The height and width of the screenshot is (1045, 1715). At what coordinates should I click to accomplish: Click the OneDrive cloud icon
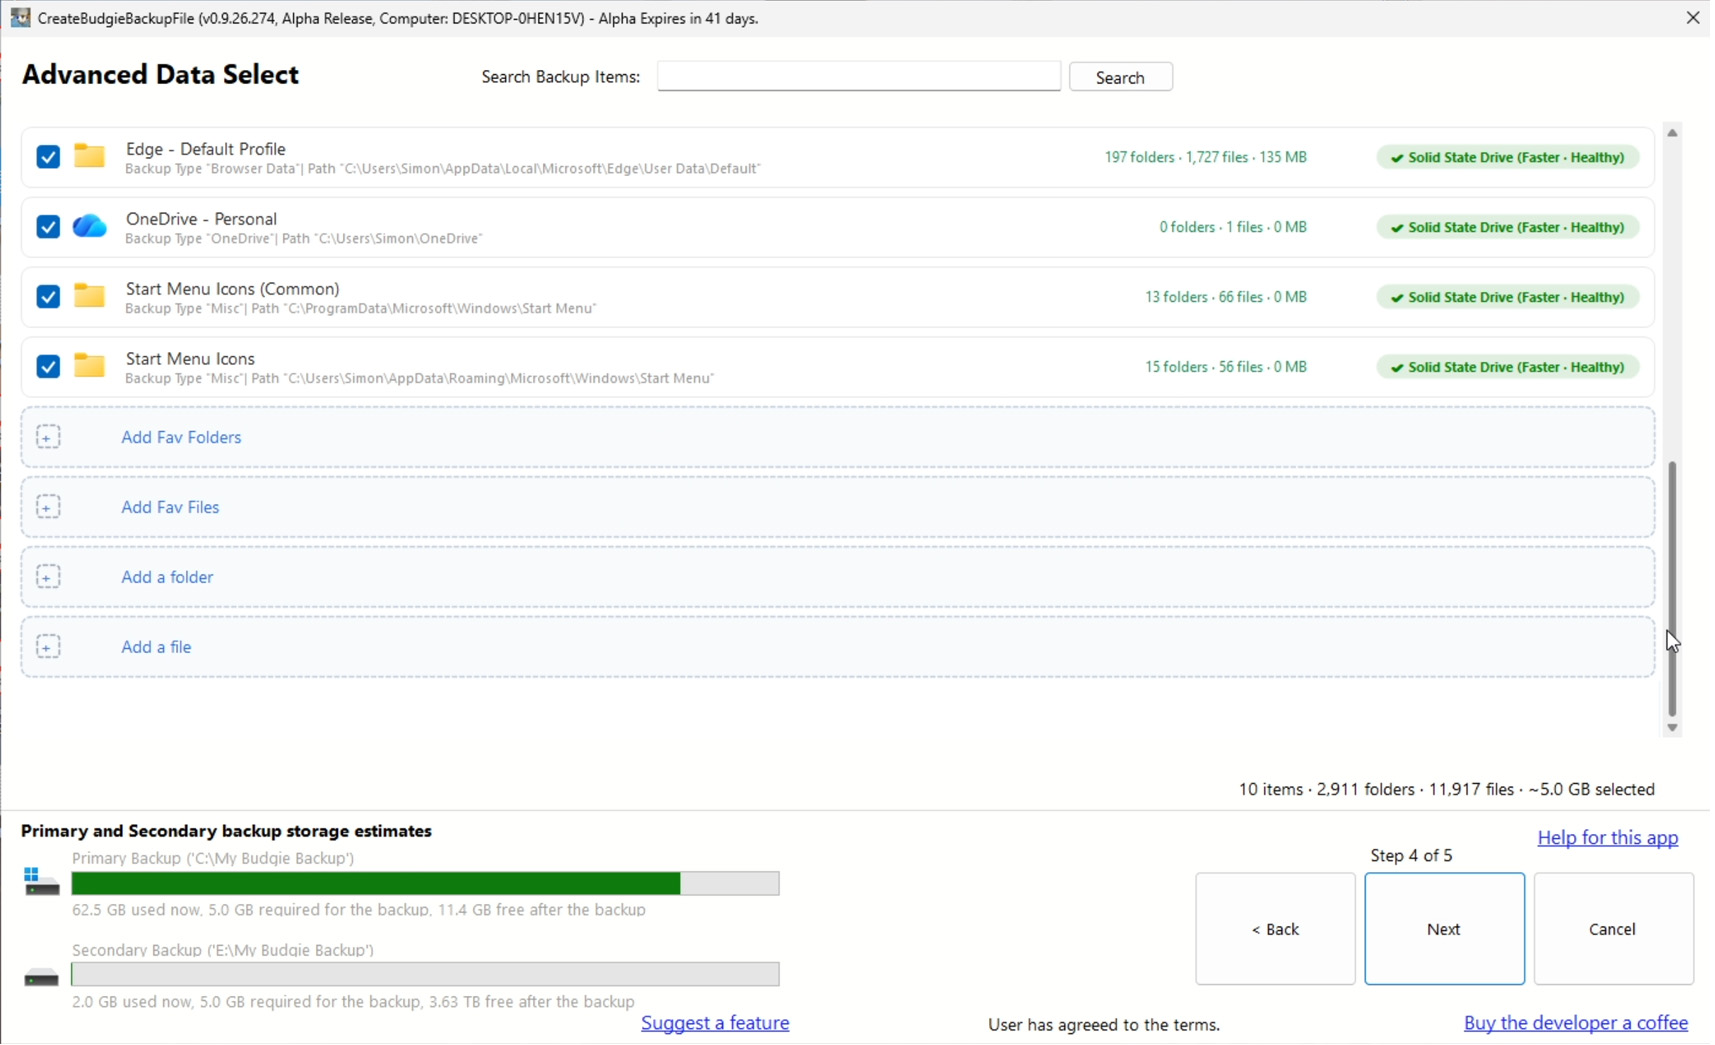click(90, 227)
